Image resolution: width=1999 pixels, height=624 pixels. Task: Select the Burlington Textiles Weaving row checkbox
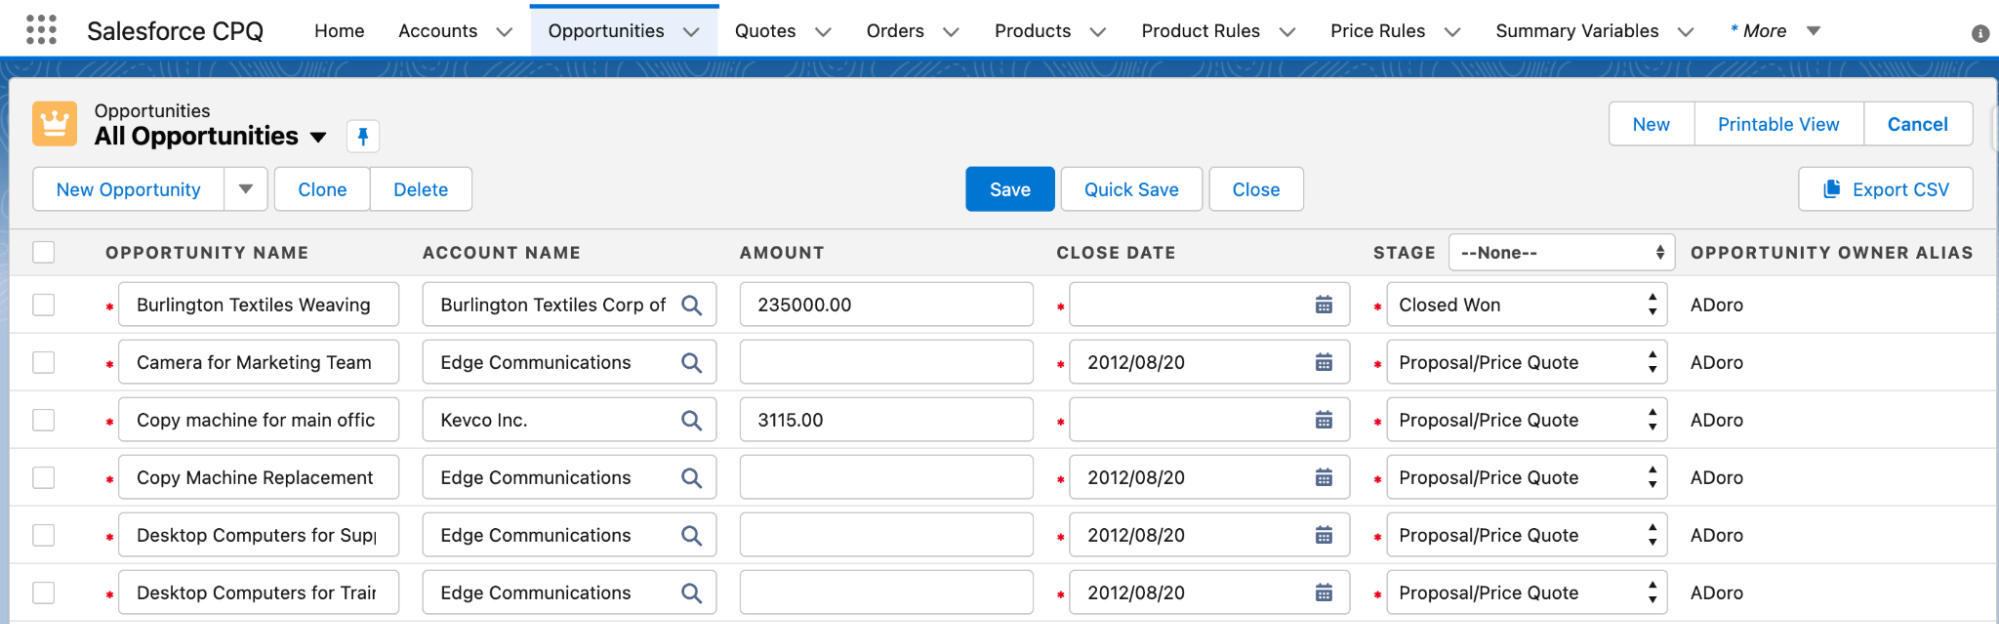tap(44, 305)
